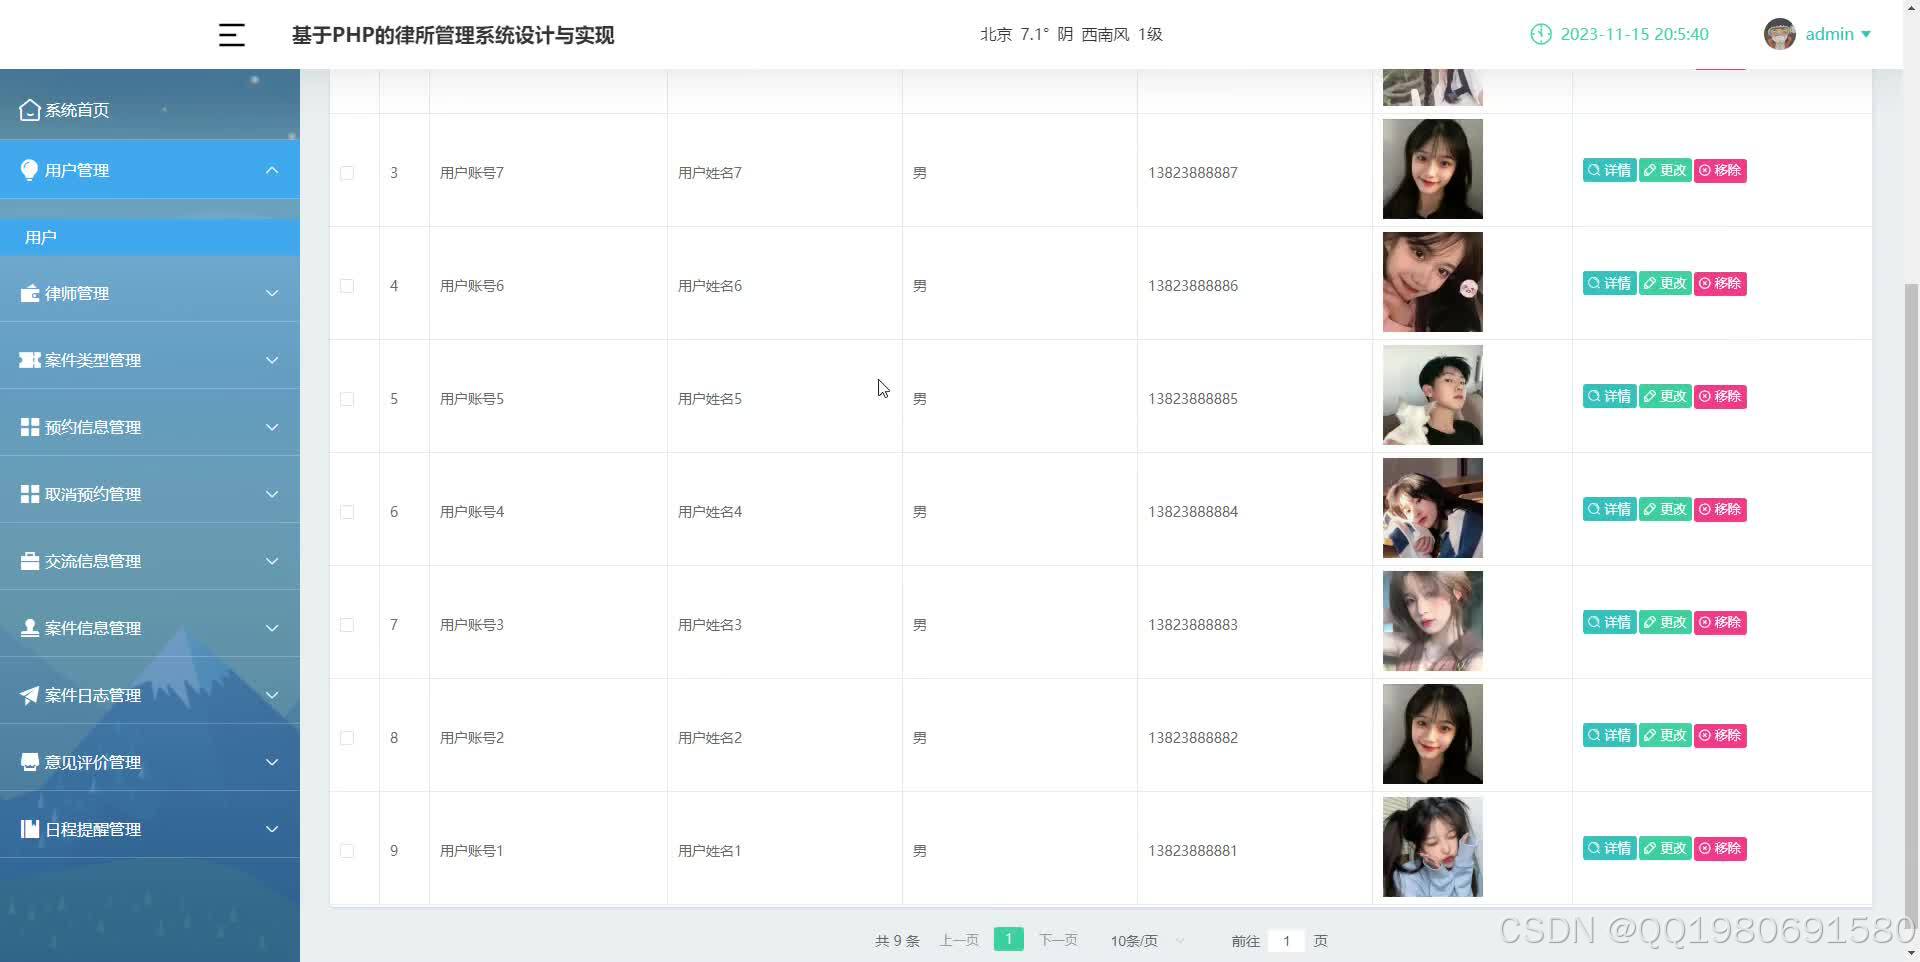This screenshot has width=1920, height=962.
Task: Click 更改 for 用户账号6
Action: click(1665, 283)
